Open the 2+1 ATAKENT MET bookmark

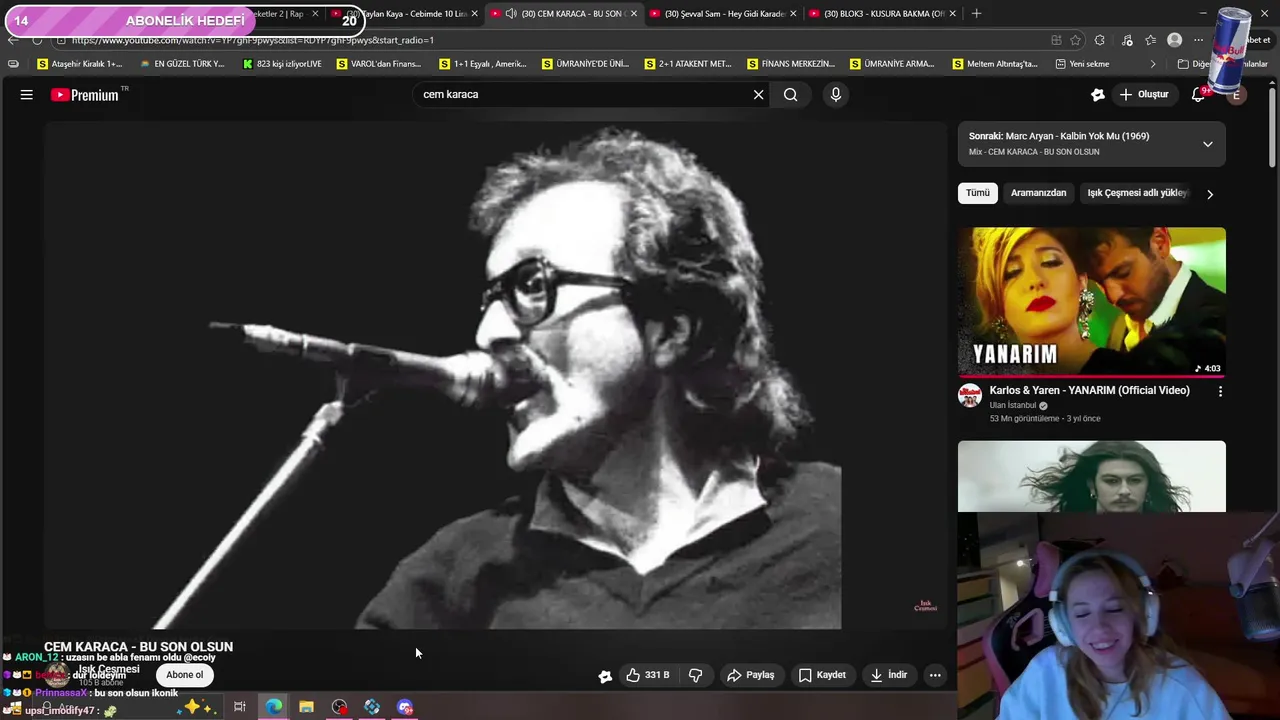pyautogui.click(x=688, y=64)
